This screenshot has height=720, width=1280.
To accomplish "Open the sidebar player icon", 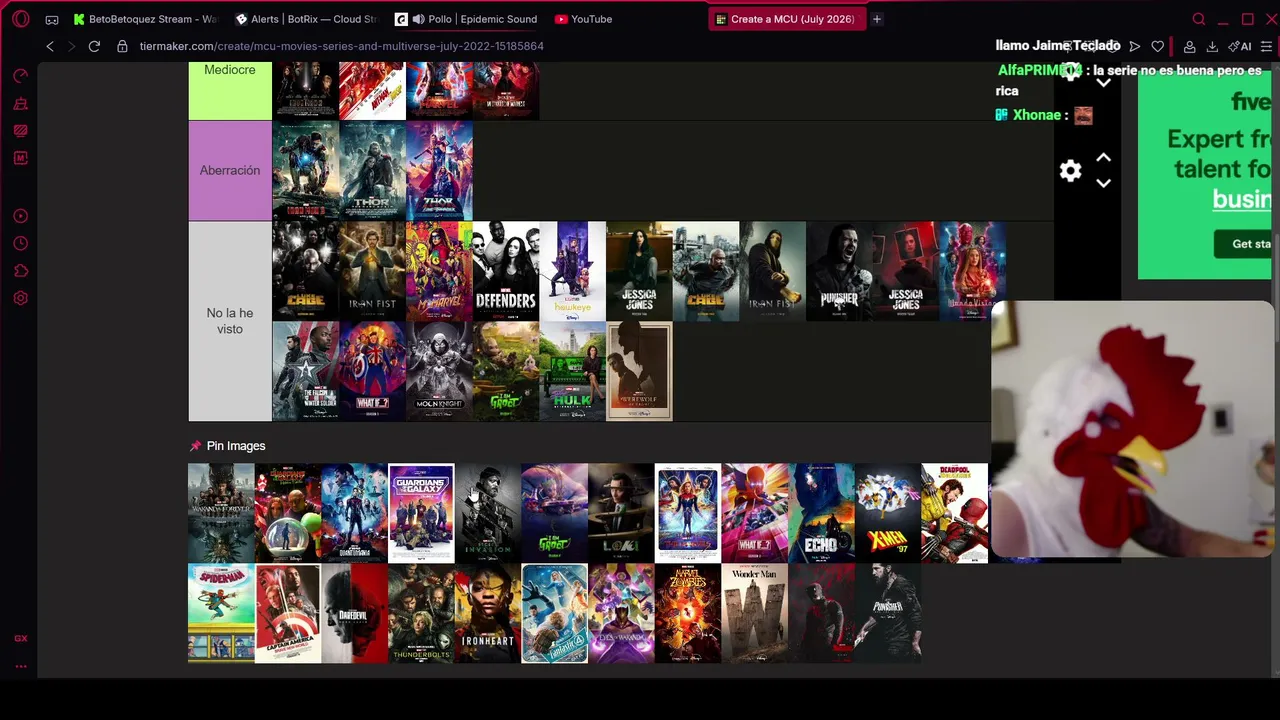I will point(21,216).
